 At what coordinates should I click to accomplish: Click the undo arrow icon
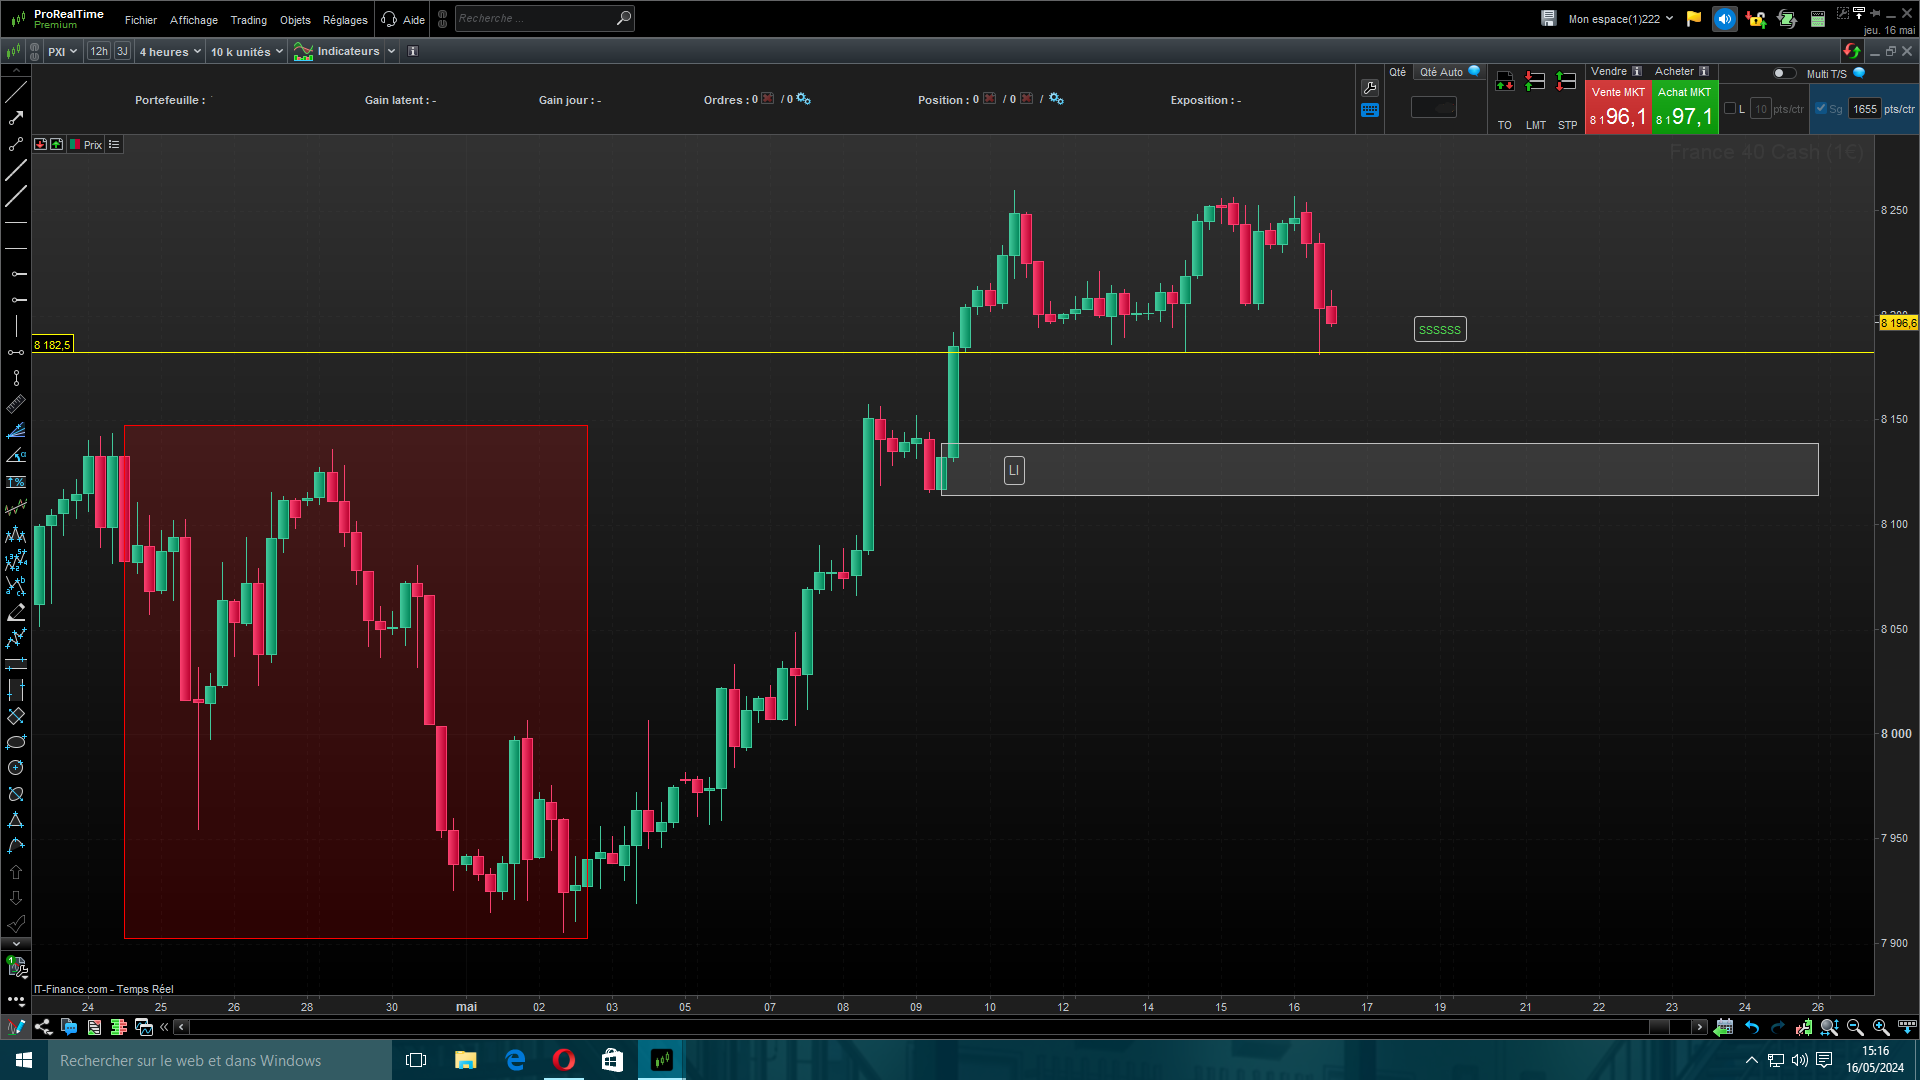click(x=1752, y=1027)
